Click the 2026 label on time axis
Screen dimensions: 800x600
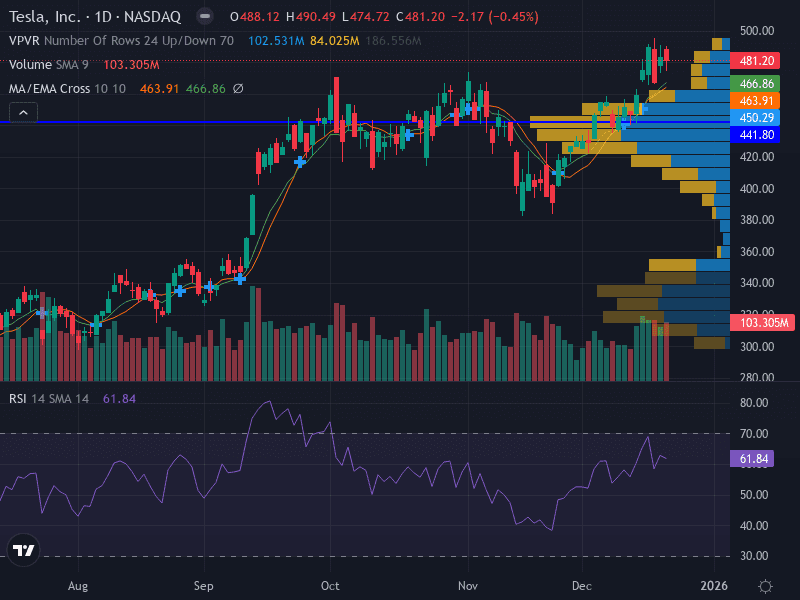[714, 586]
